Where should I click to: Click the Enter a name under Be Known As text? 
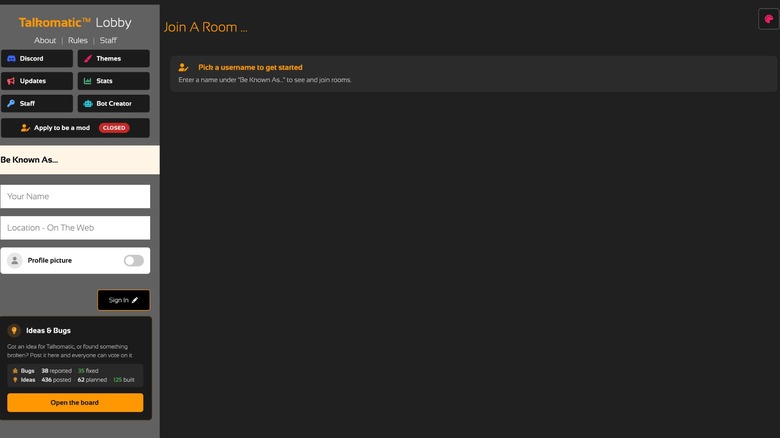pyautogui.click(x=265, y=80)
